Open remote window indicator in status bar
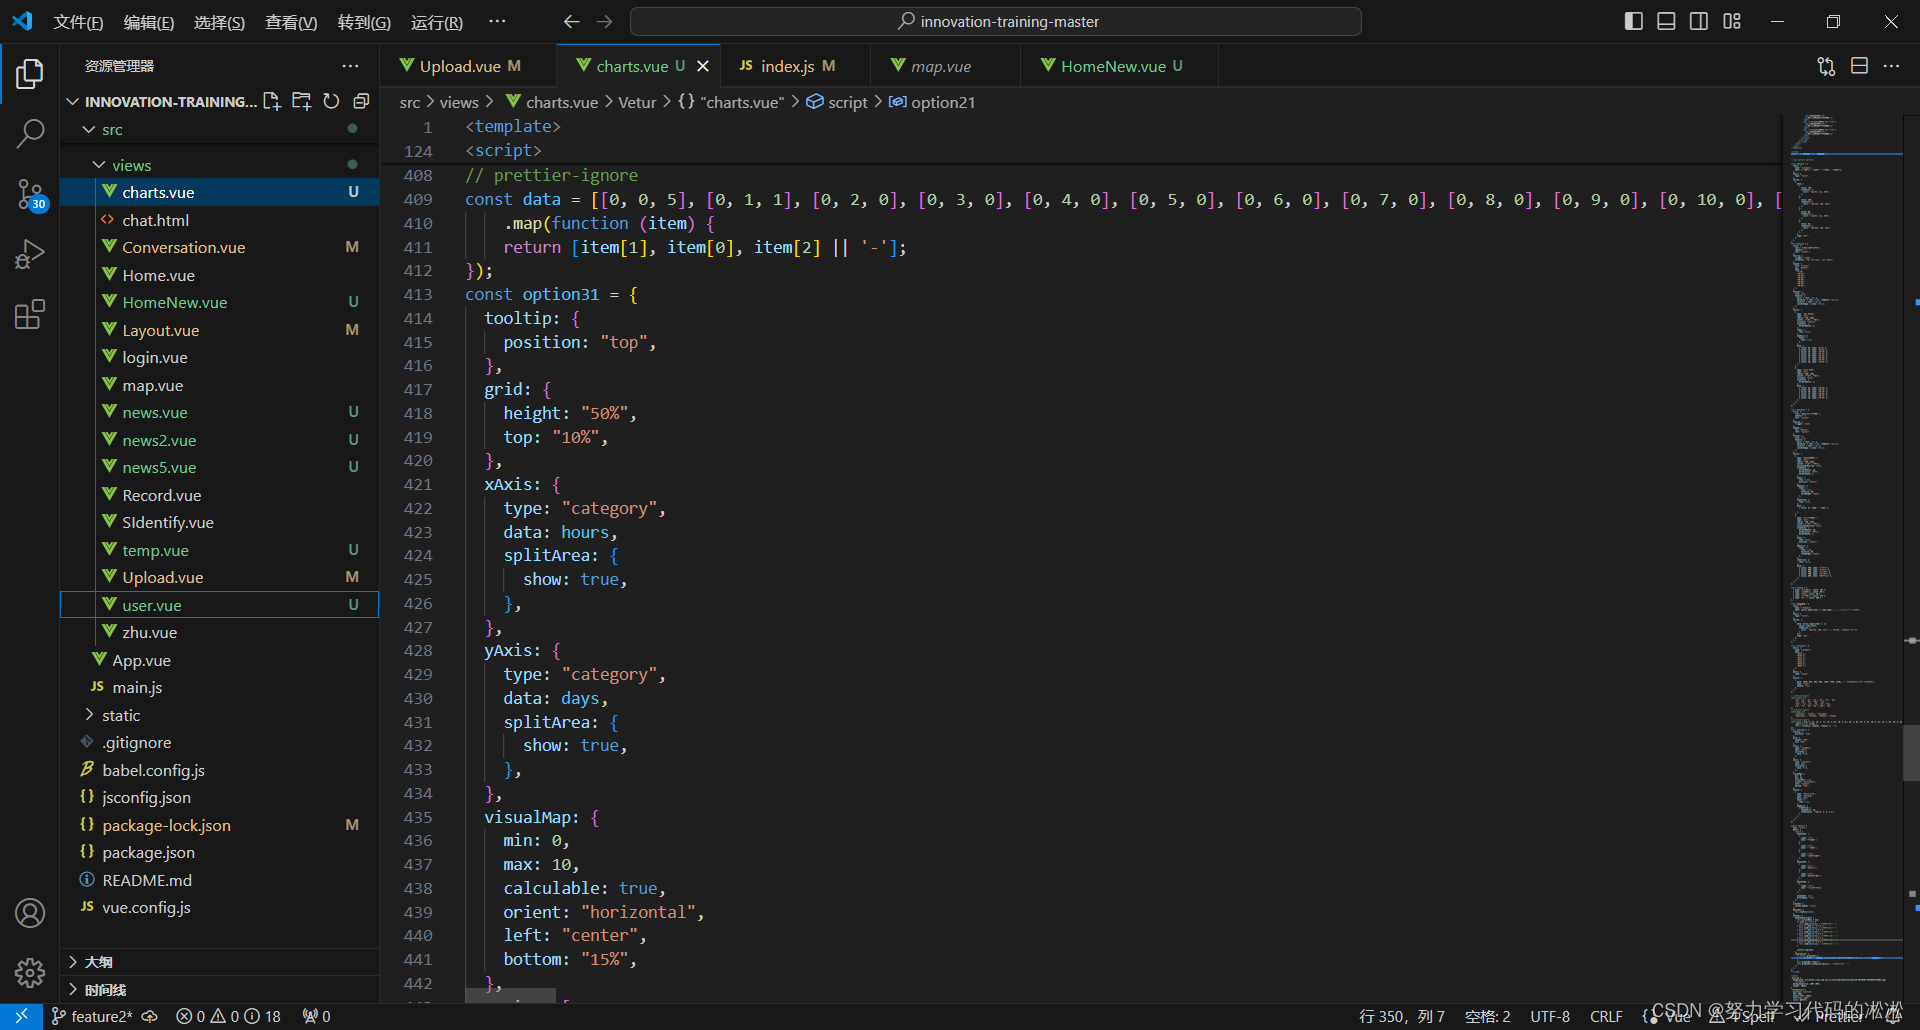 coord(21,1016)
